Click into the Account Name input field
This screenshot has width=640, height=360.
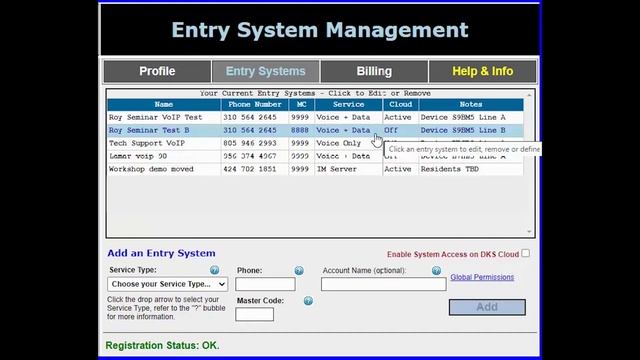[x=383, y=284]
